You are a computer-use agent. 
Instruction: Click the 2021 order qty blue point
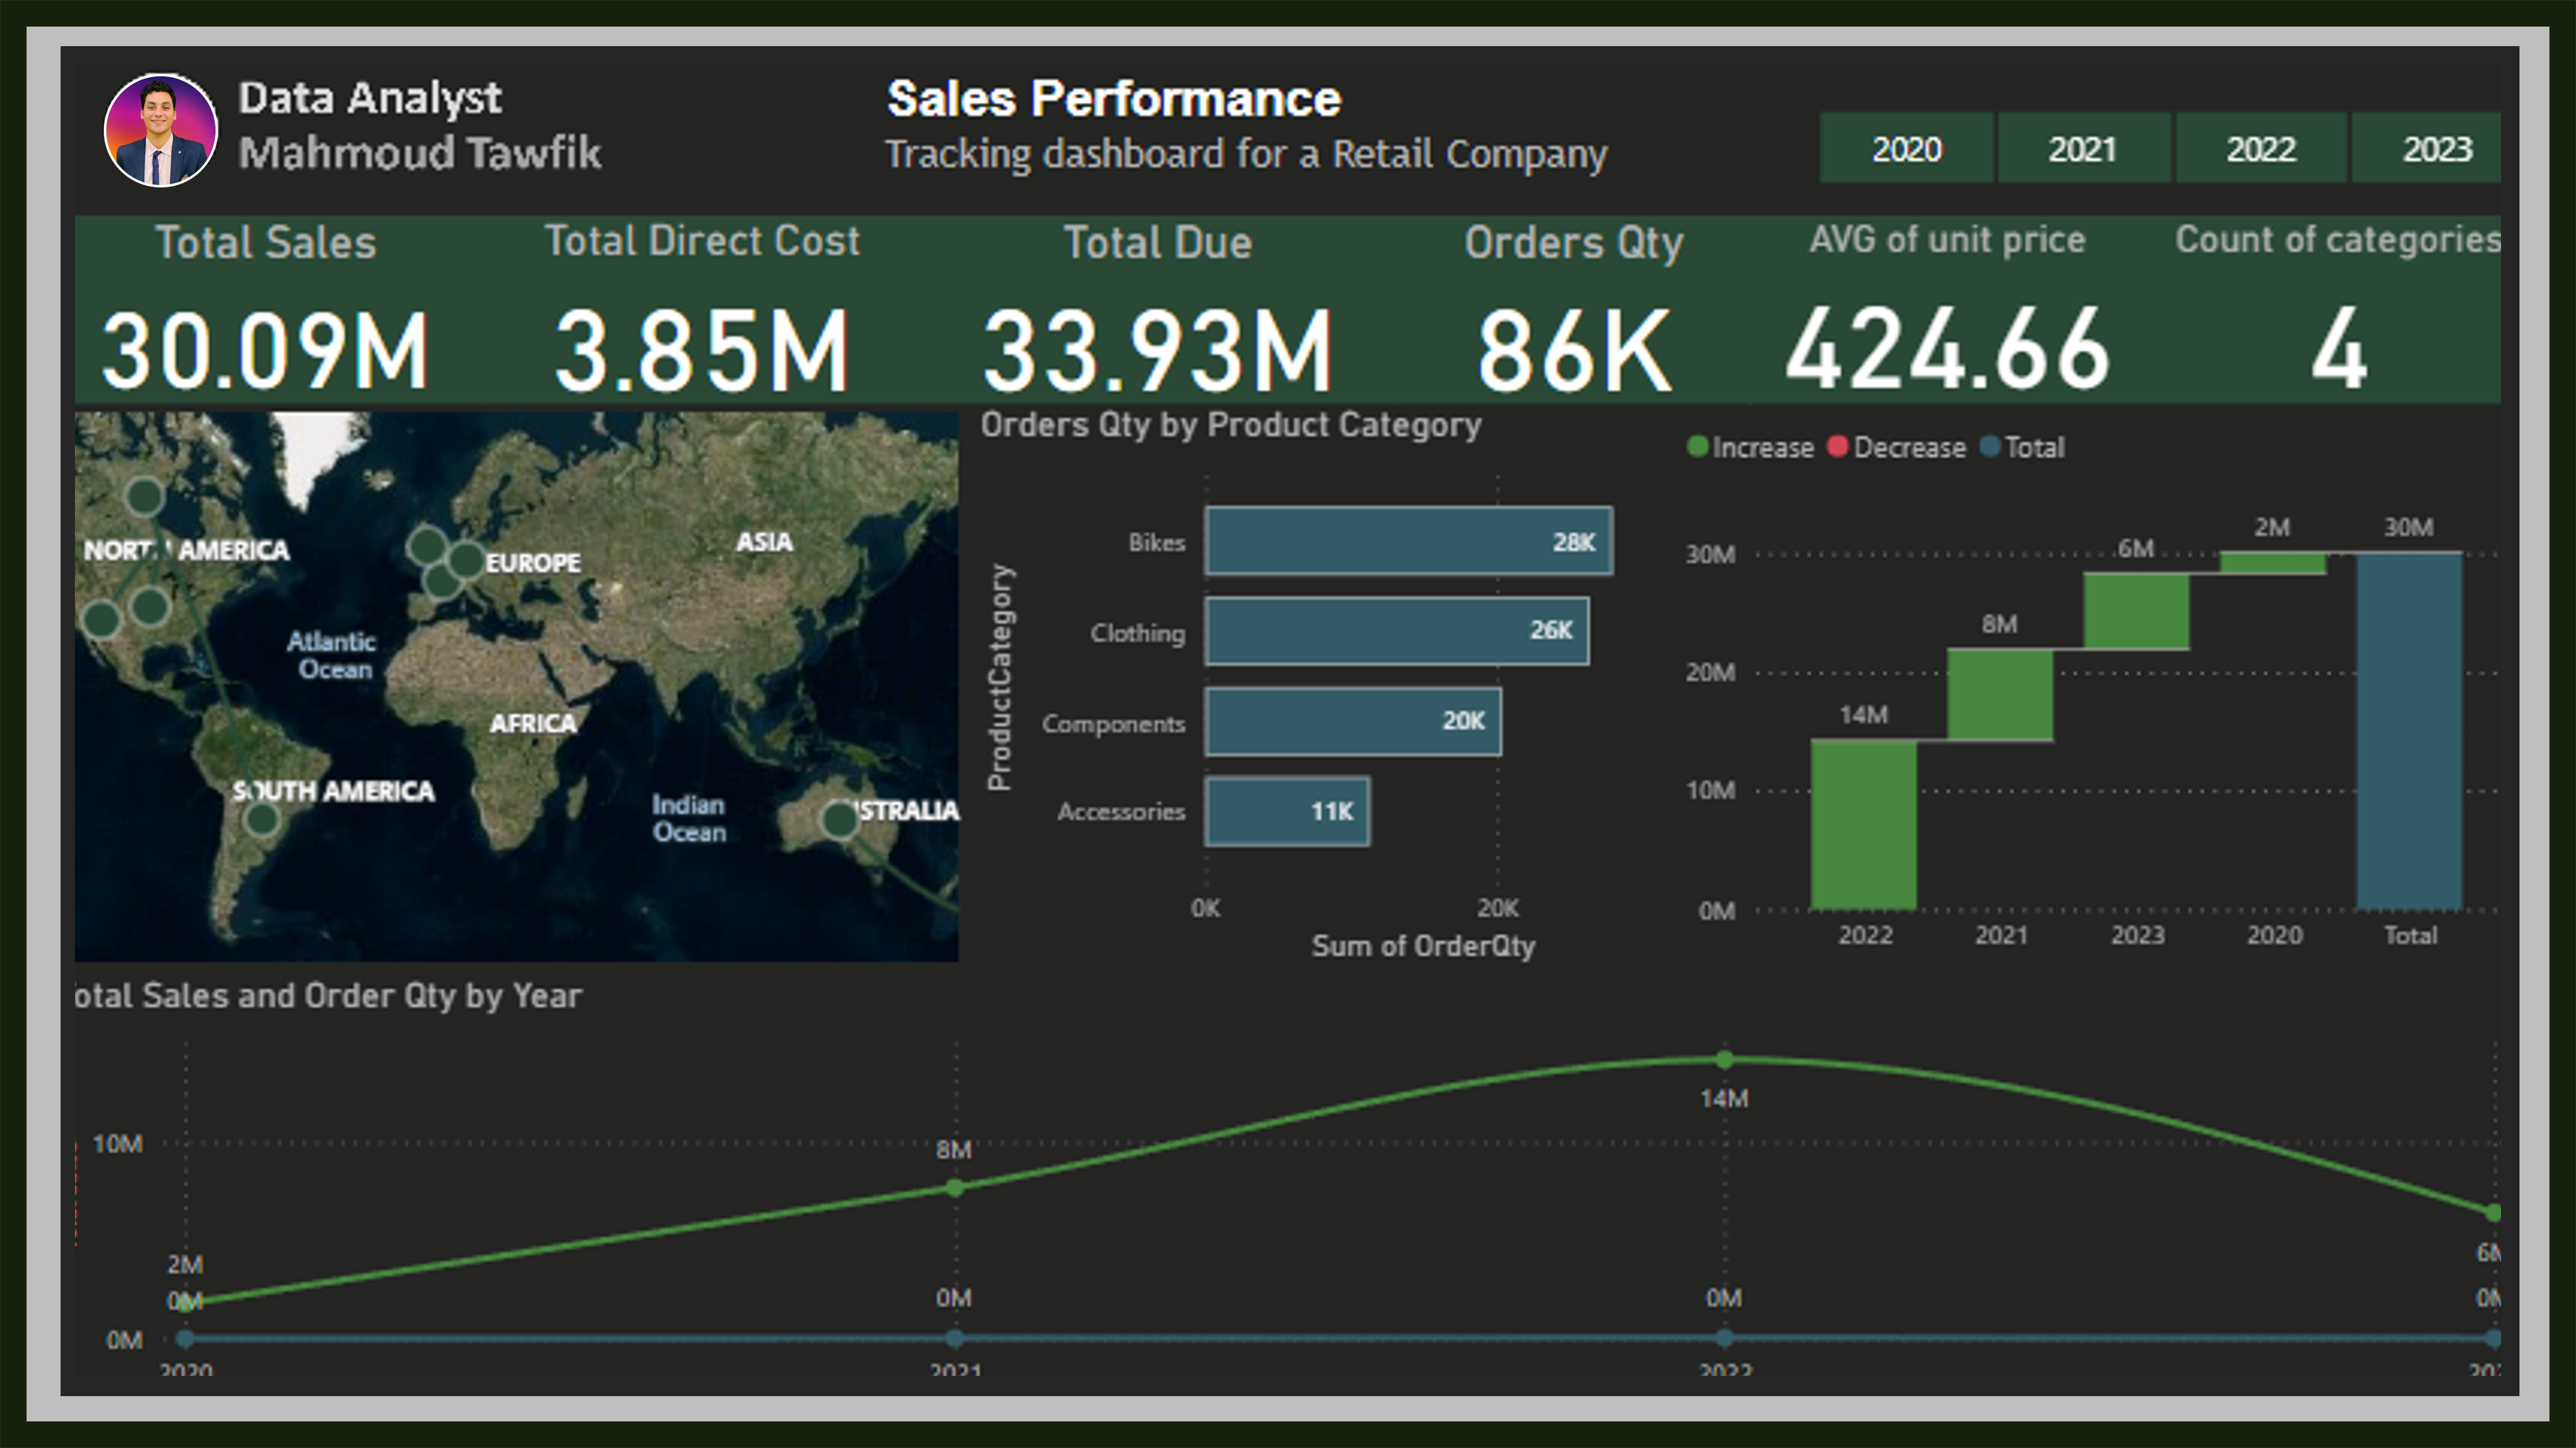[955, 1338]
